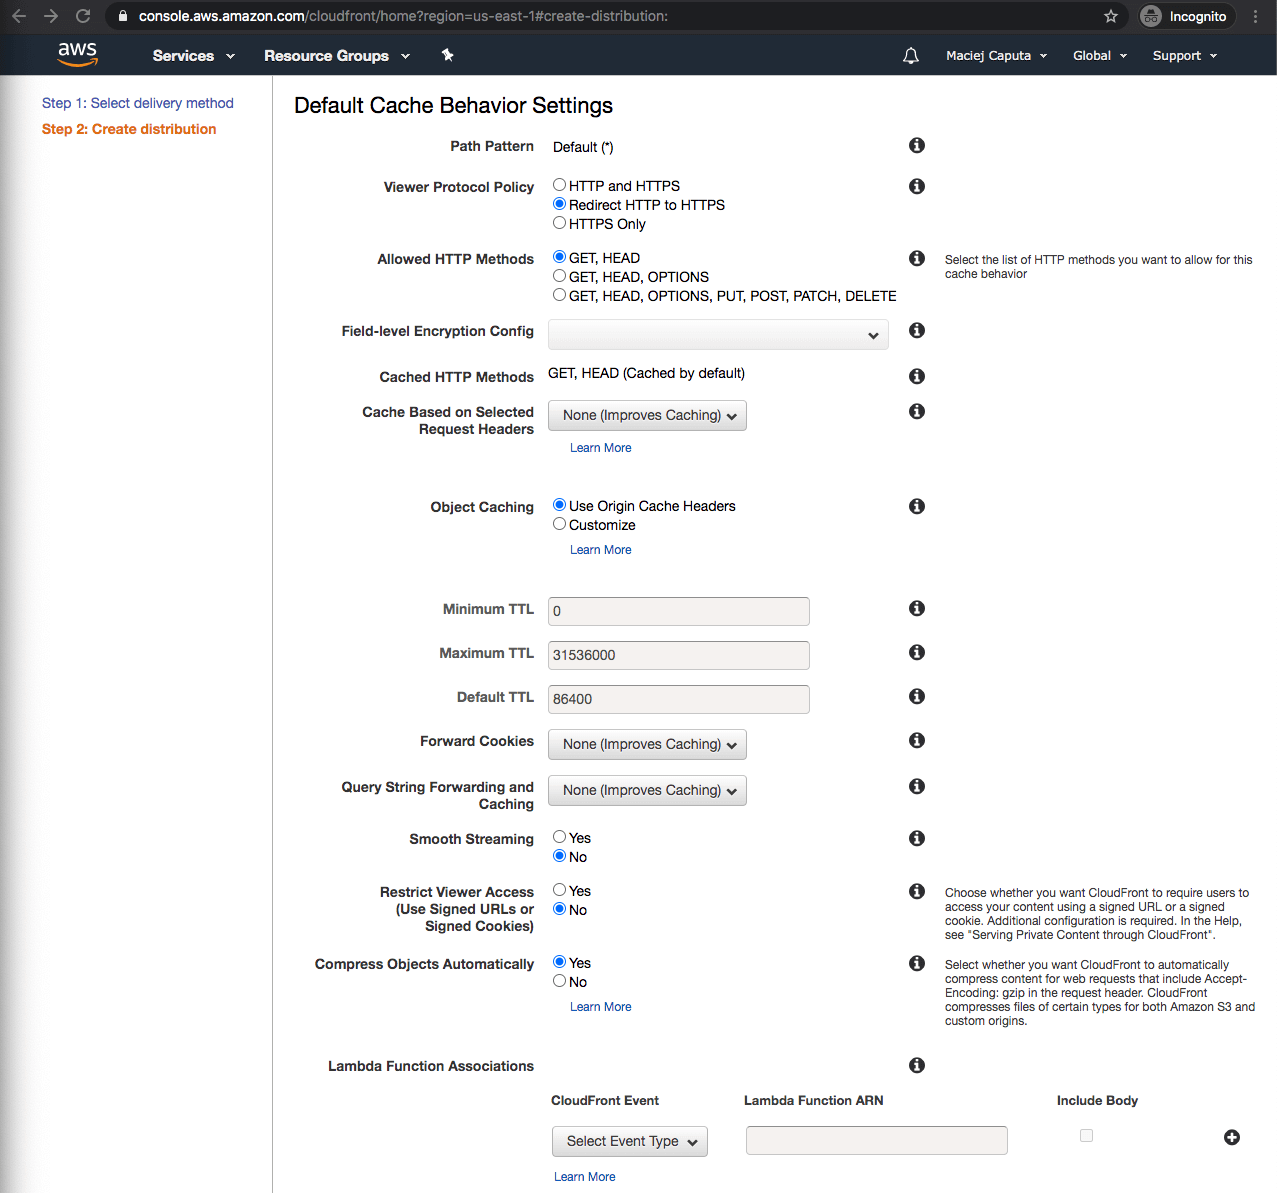Open the Support menu
The image size is (1277, 1193).
tap(1184, 56)
